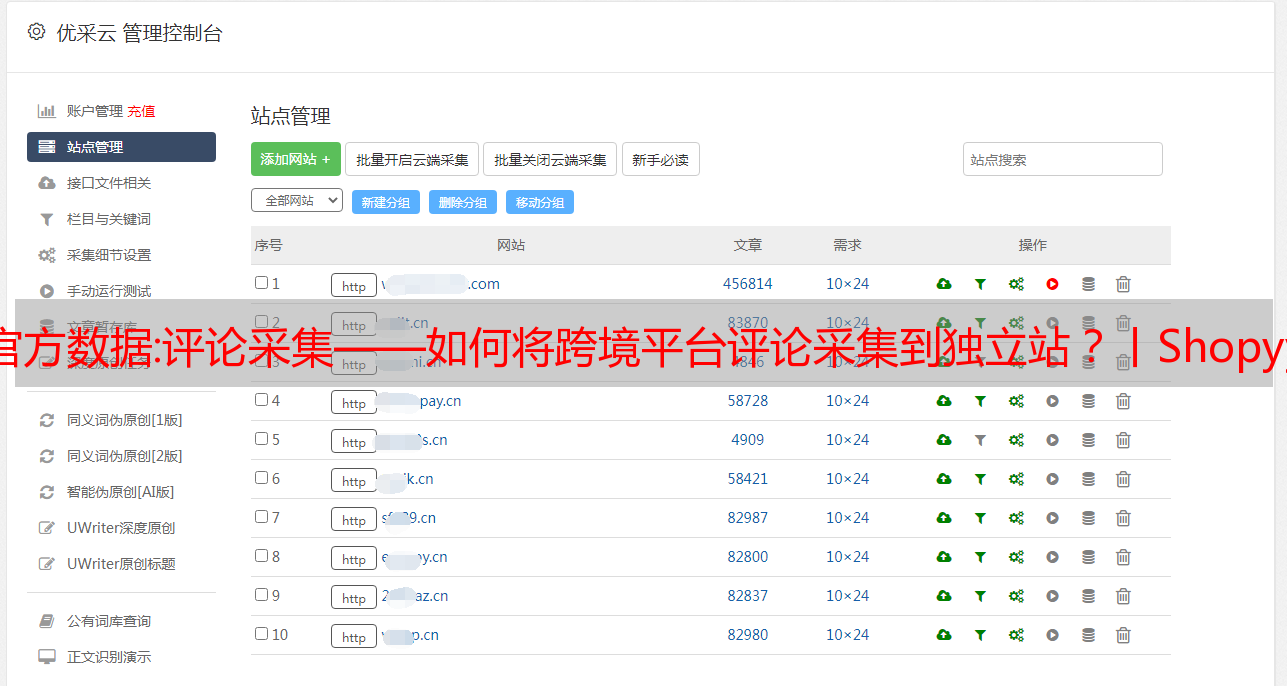Click the cloud icon in row 10
The height and width of the screenshot is (686, 1287).
point(944,635)
